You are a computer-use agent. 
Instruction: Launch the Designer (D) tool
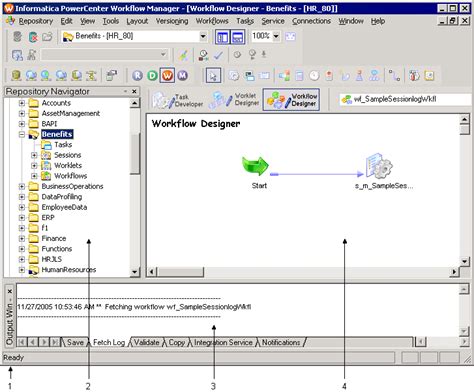[x=152, y=76]
